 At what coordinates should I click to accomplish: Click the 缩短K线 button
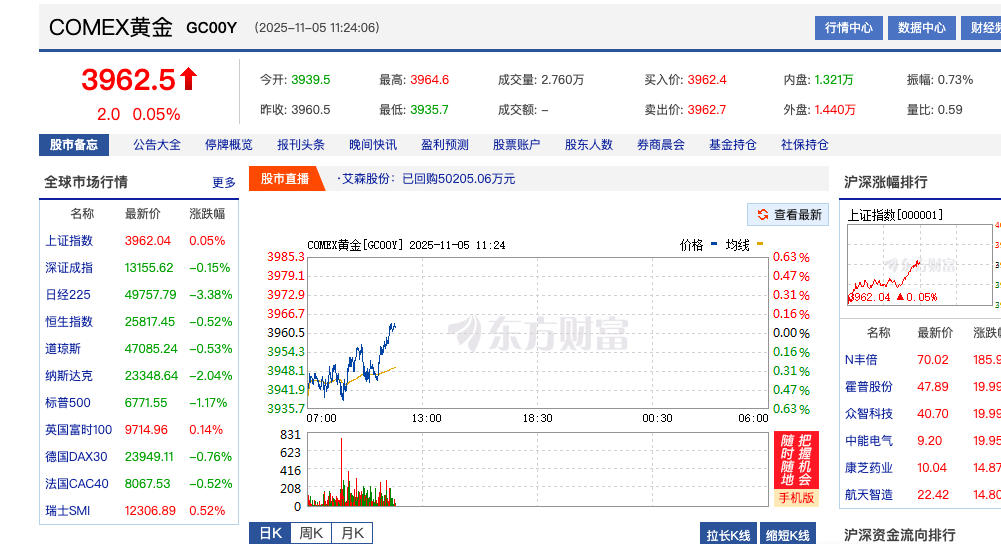pyautogui.click(x=788, y=535)
